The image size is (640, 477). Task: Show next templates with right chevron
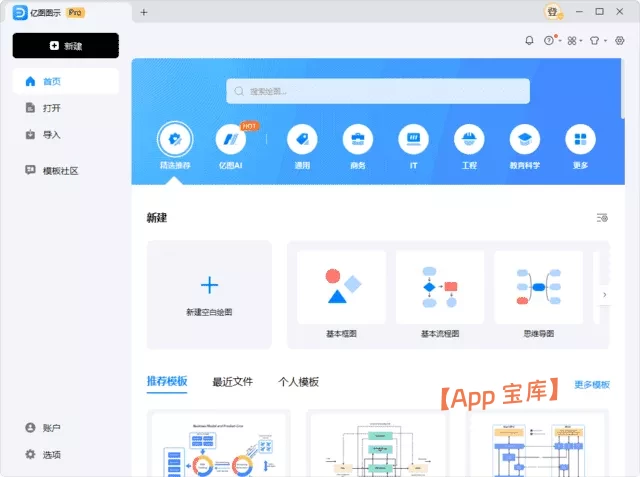[605, 295]
